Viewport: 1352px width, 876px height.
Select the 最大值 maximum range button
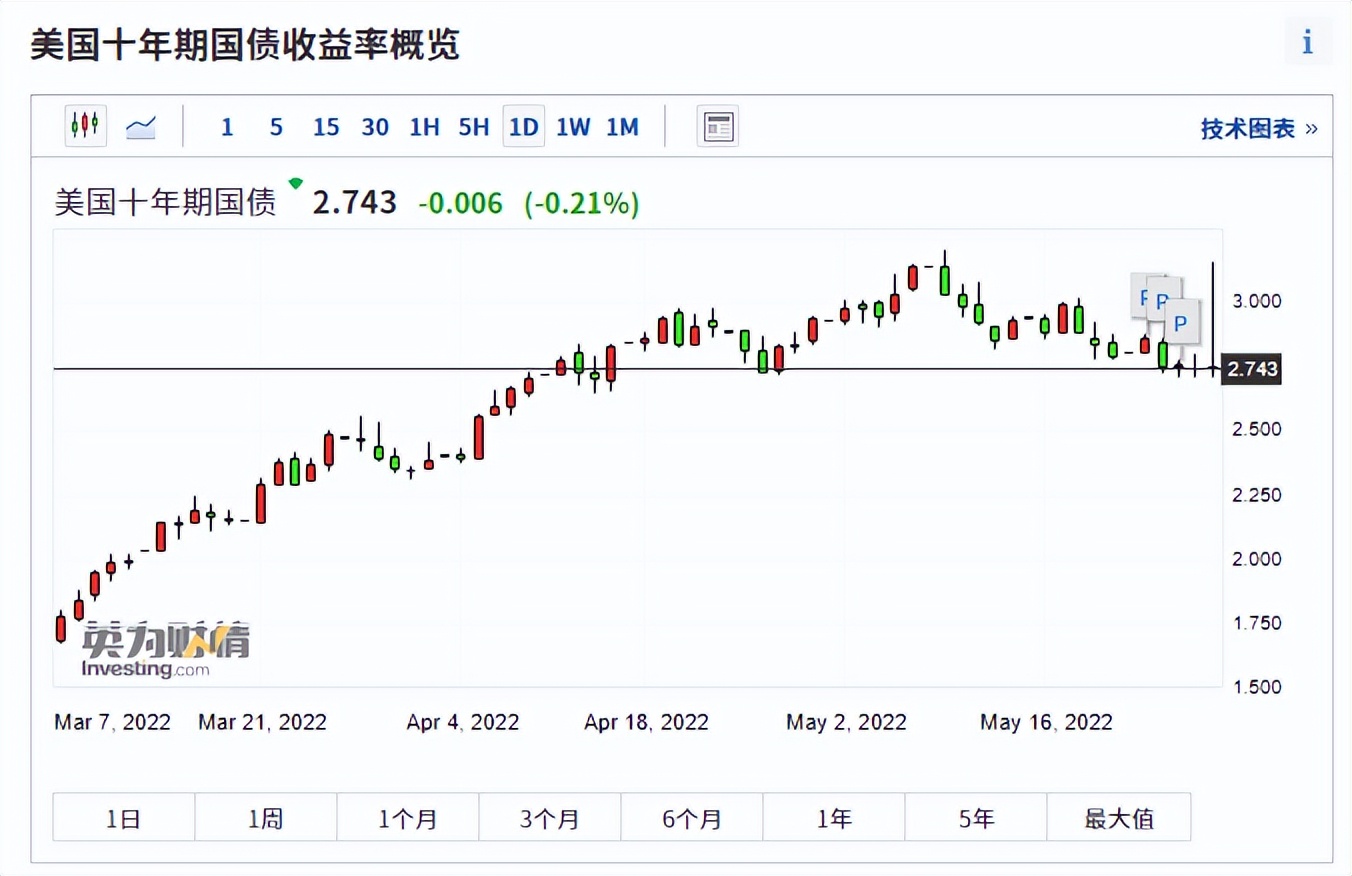tap(1119, 817)
